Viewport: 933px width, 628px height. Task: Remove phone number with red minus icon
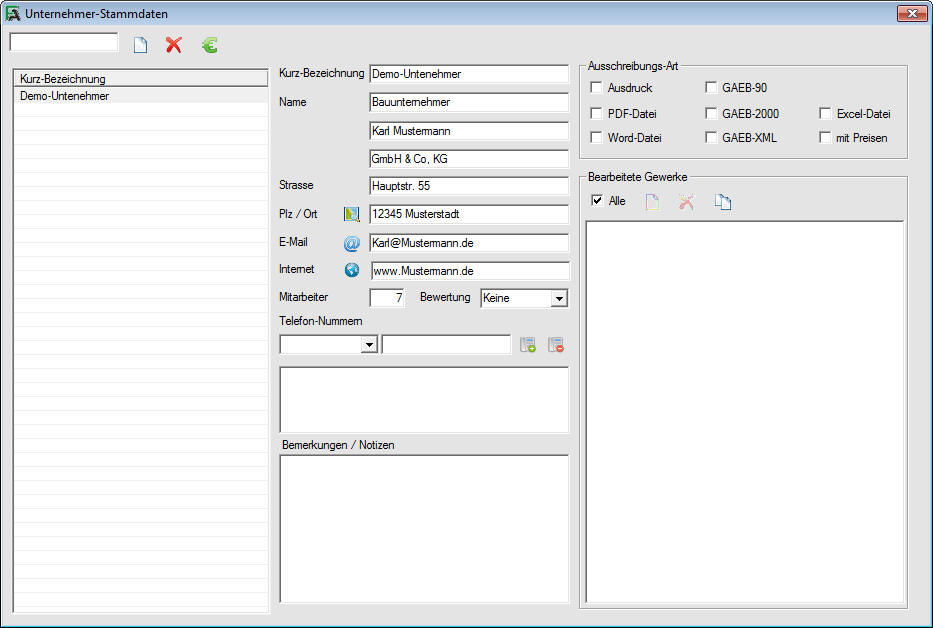coord(556,345)
